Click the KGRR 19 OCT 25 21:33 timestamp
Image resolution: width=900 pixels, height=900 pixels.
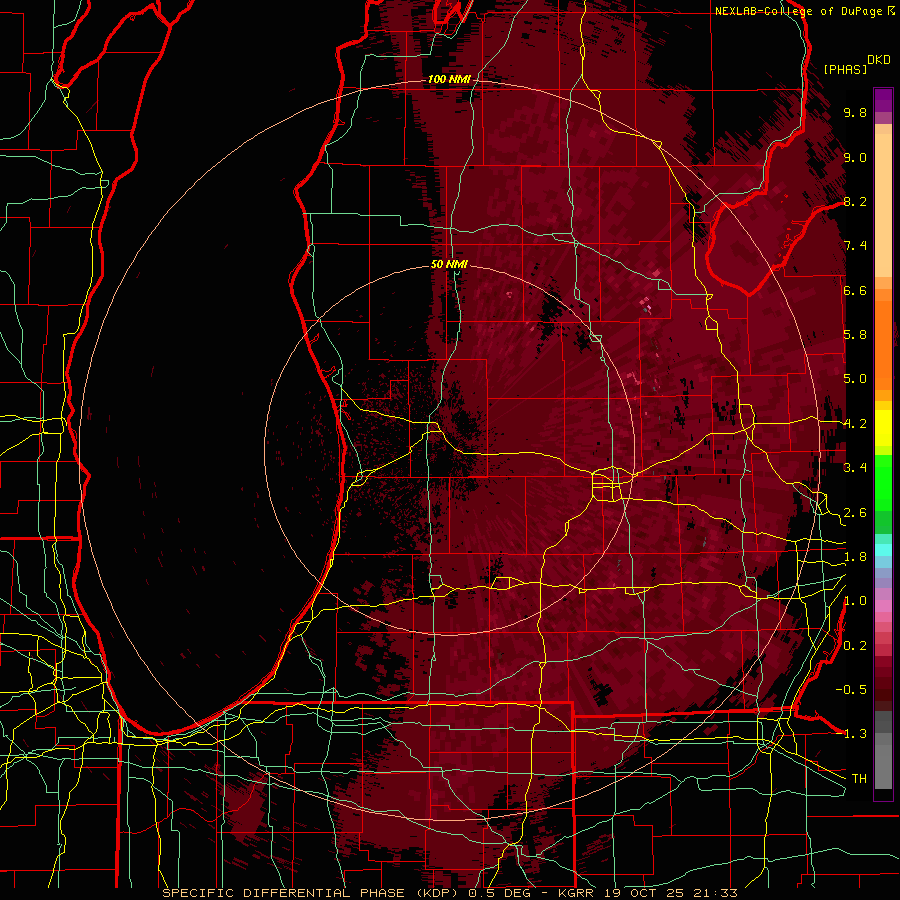coord(648,893)
